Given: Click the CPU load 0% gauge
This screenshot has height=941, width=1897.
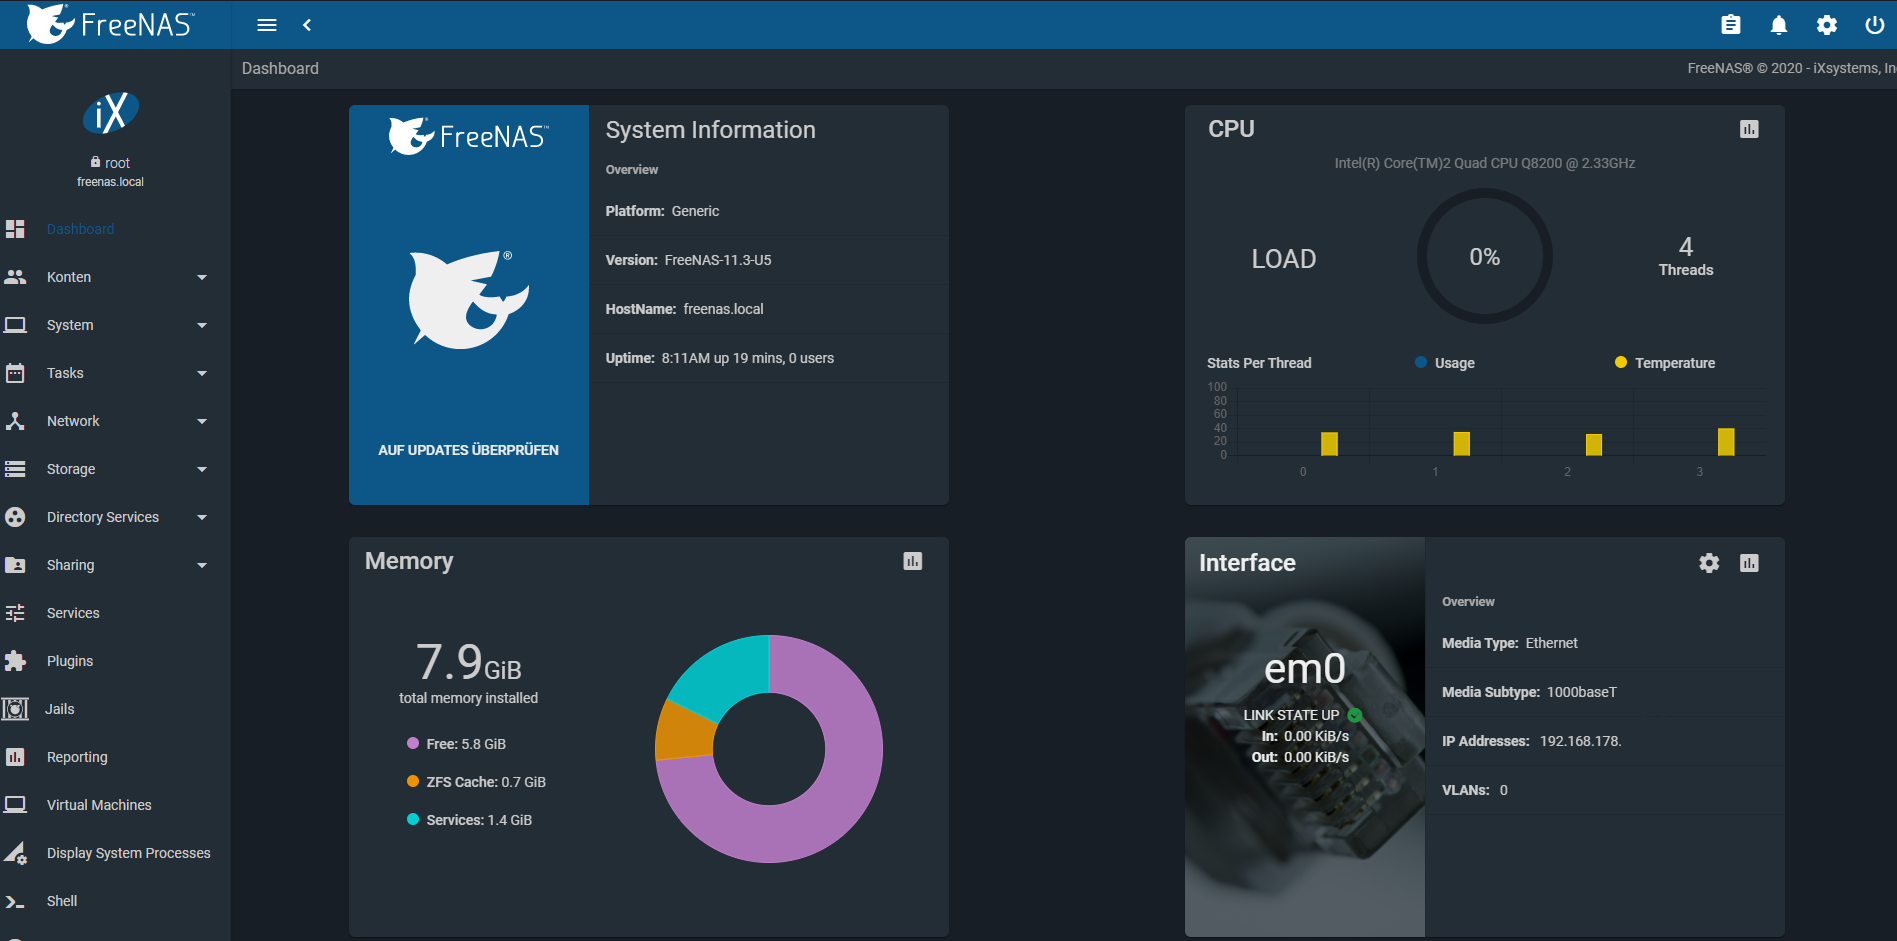Looking at the screenshot, I should pyautogui.click(x=1485, y=256).
